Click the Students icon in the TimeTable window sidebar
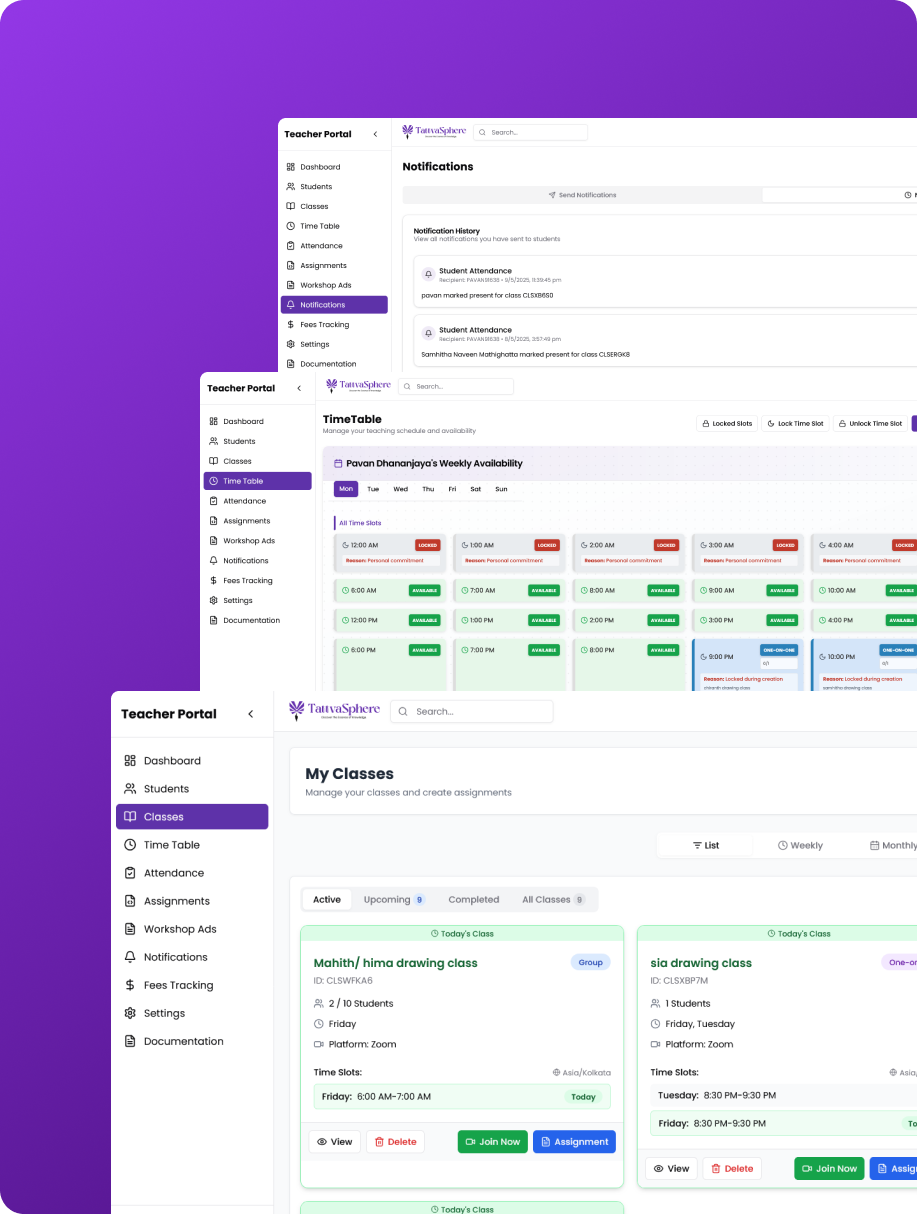The image size is (917, 1214). click(x=214, y=441)
